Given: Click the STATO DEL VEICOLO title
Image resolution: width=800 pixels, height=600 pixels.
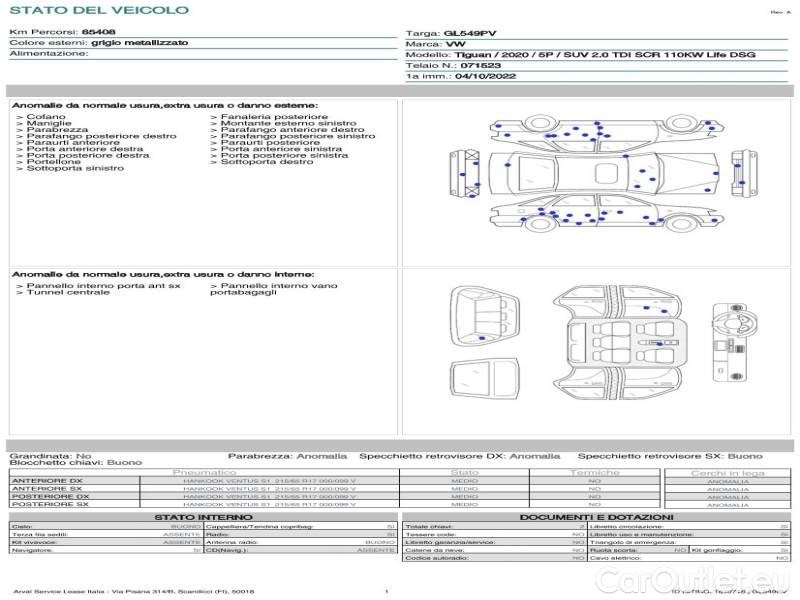Looking at the screenshot, I should pyautogui.click(x=99, y=10).
